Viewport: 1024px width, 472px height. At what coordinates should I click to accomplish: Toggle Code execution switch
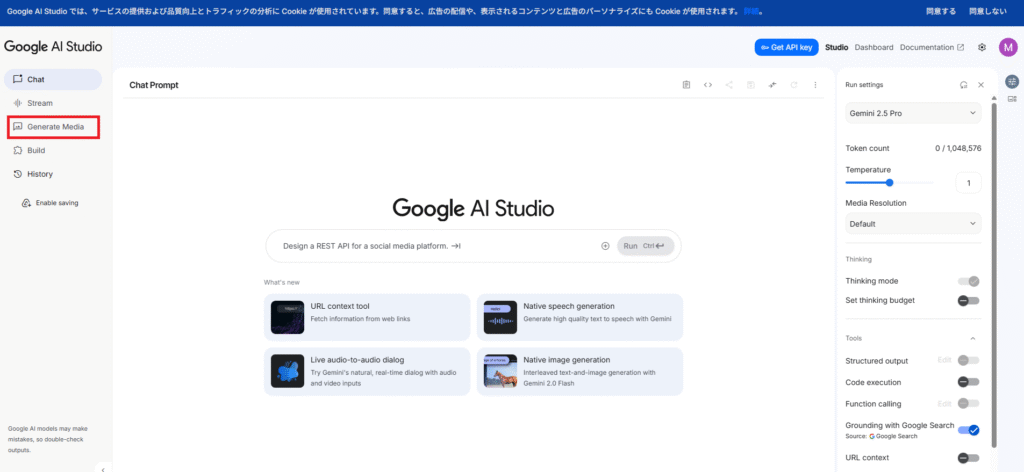tap(968, 382)
